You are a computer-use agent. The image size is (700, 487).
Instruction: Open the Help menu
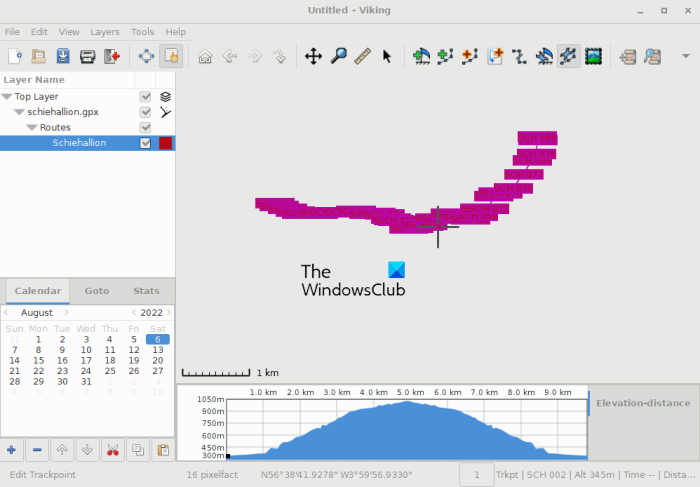(175, 32)
